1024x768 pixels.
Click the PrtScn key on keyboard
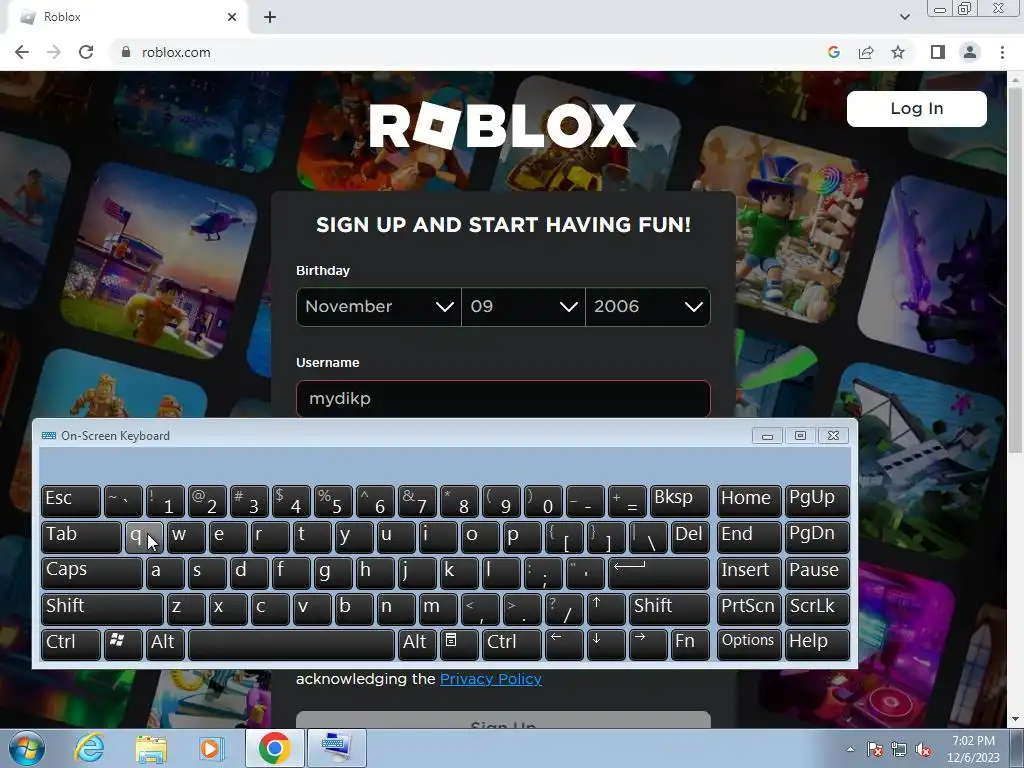tap(748, 608)
